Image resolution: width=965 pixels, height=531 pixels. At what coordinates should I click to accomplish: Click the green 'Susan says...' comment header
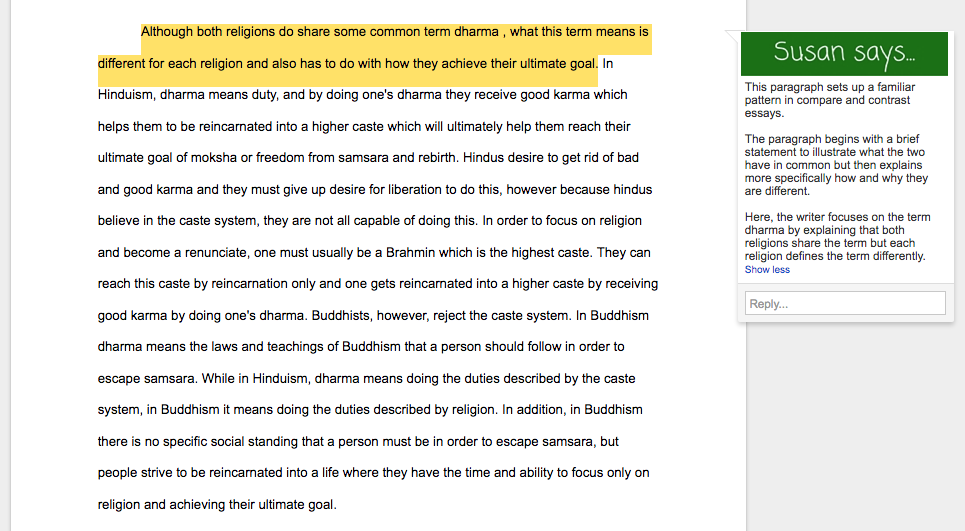[844, 53]
